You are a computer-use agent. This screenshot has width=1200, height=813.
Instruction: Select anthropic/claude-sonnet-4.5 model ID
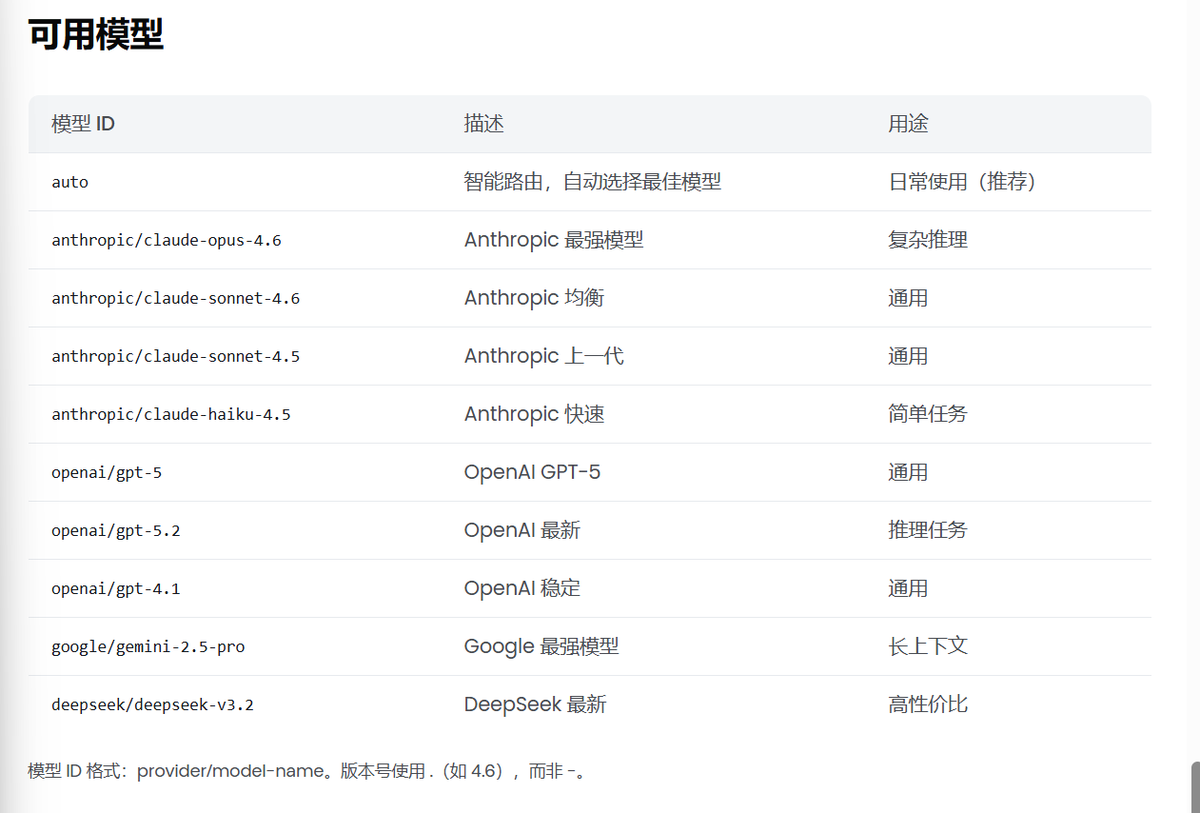pos(176,356)
